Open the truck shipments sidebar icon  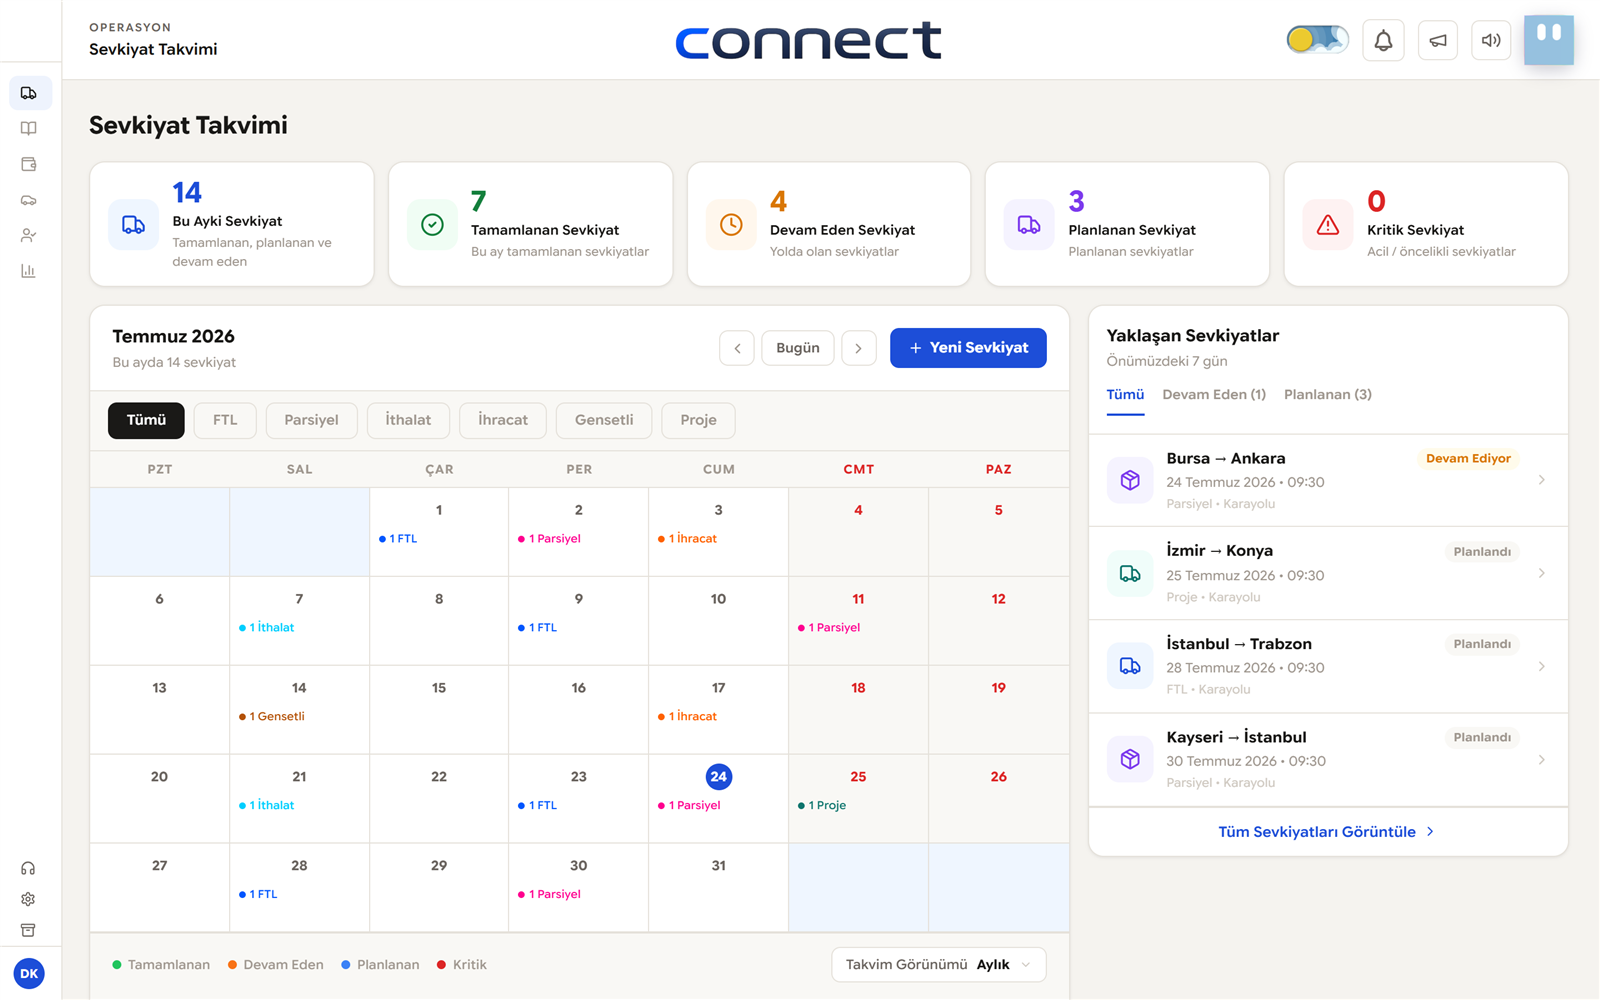click(x=29, y=93)
